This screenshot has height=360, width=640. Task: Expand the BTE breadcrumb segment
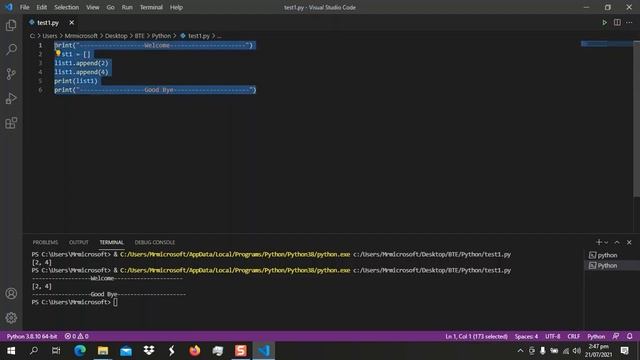coord(140,36)
